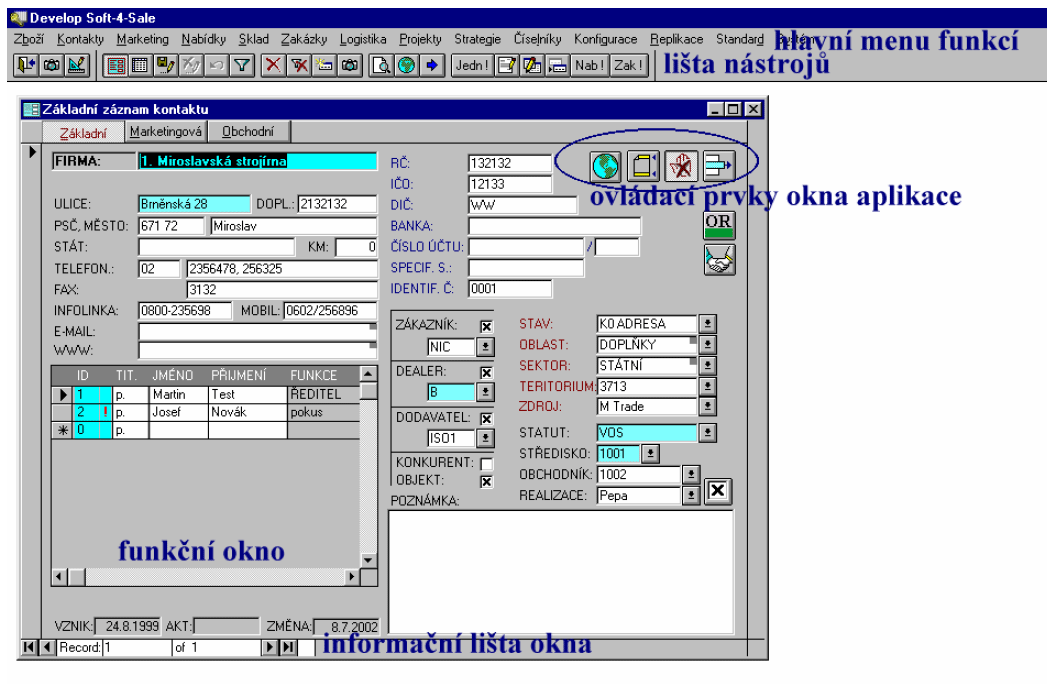Toggle the ZÁKAZNÍK checkbox
Screen dimensions: 1054x684
[x=487, y=327]
